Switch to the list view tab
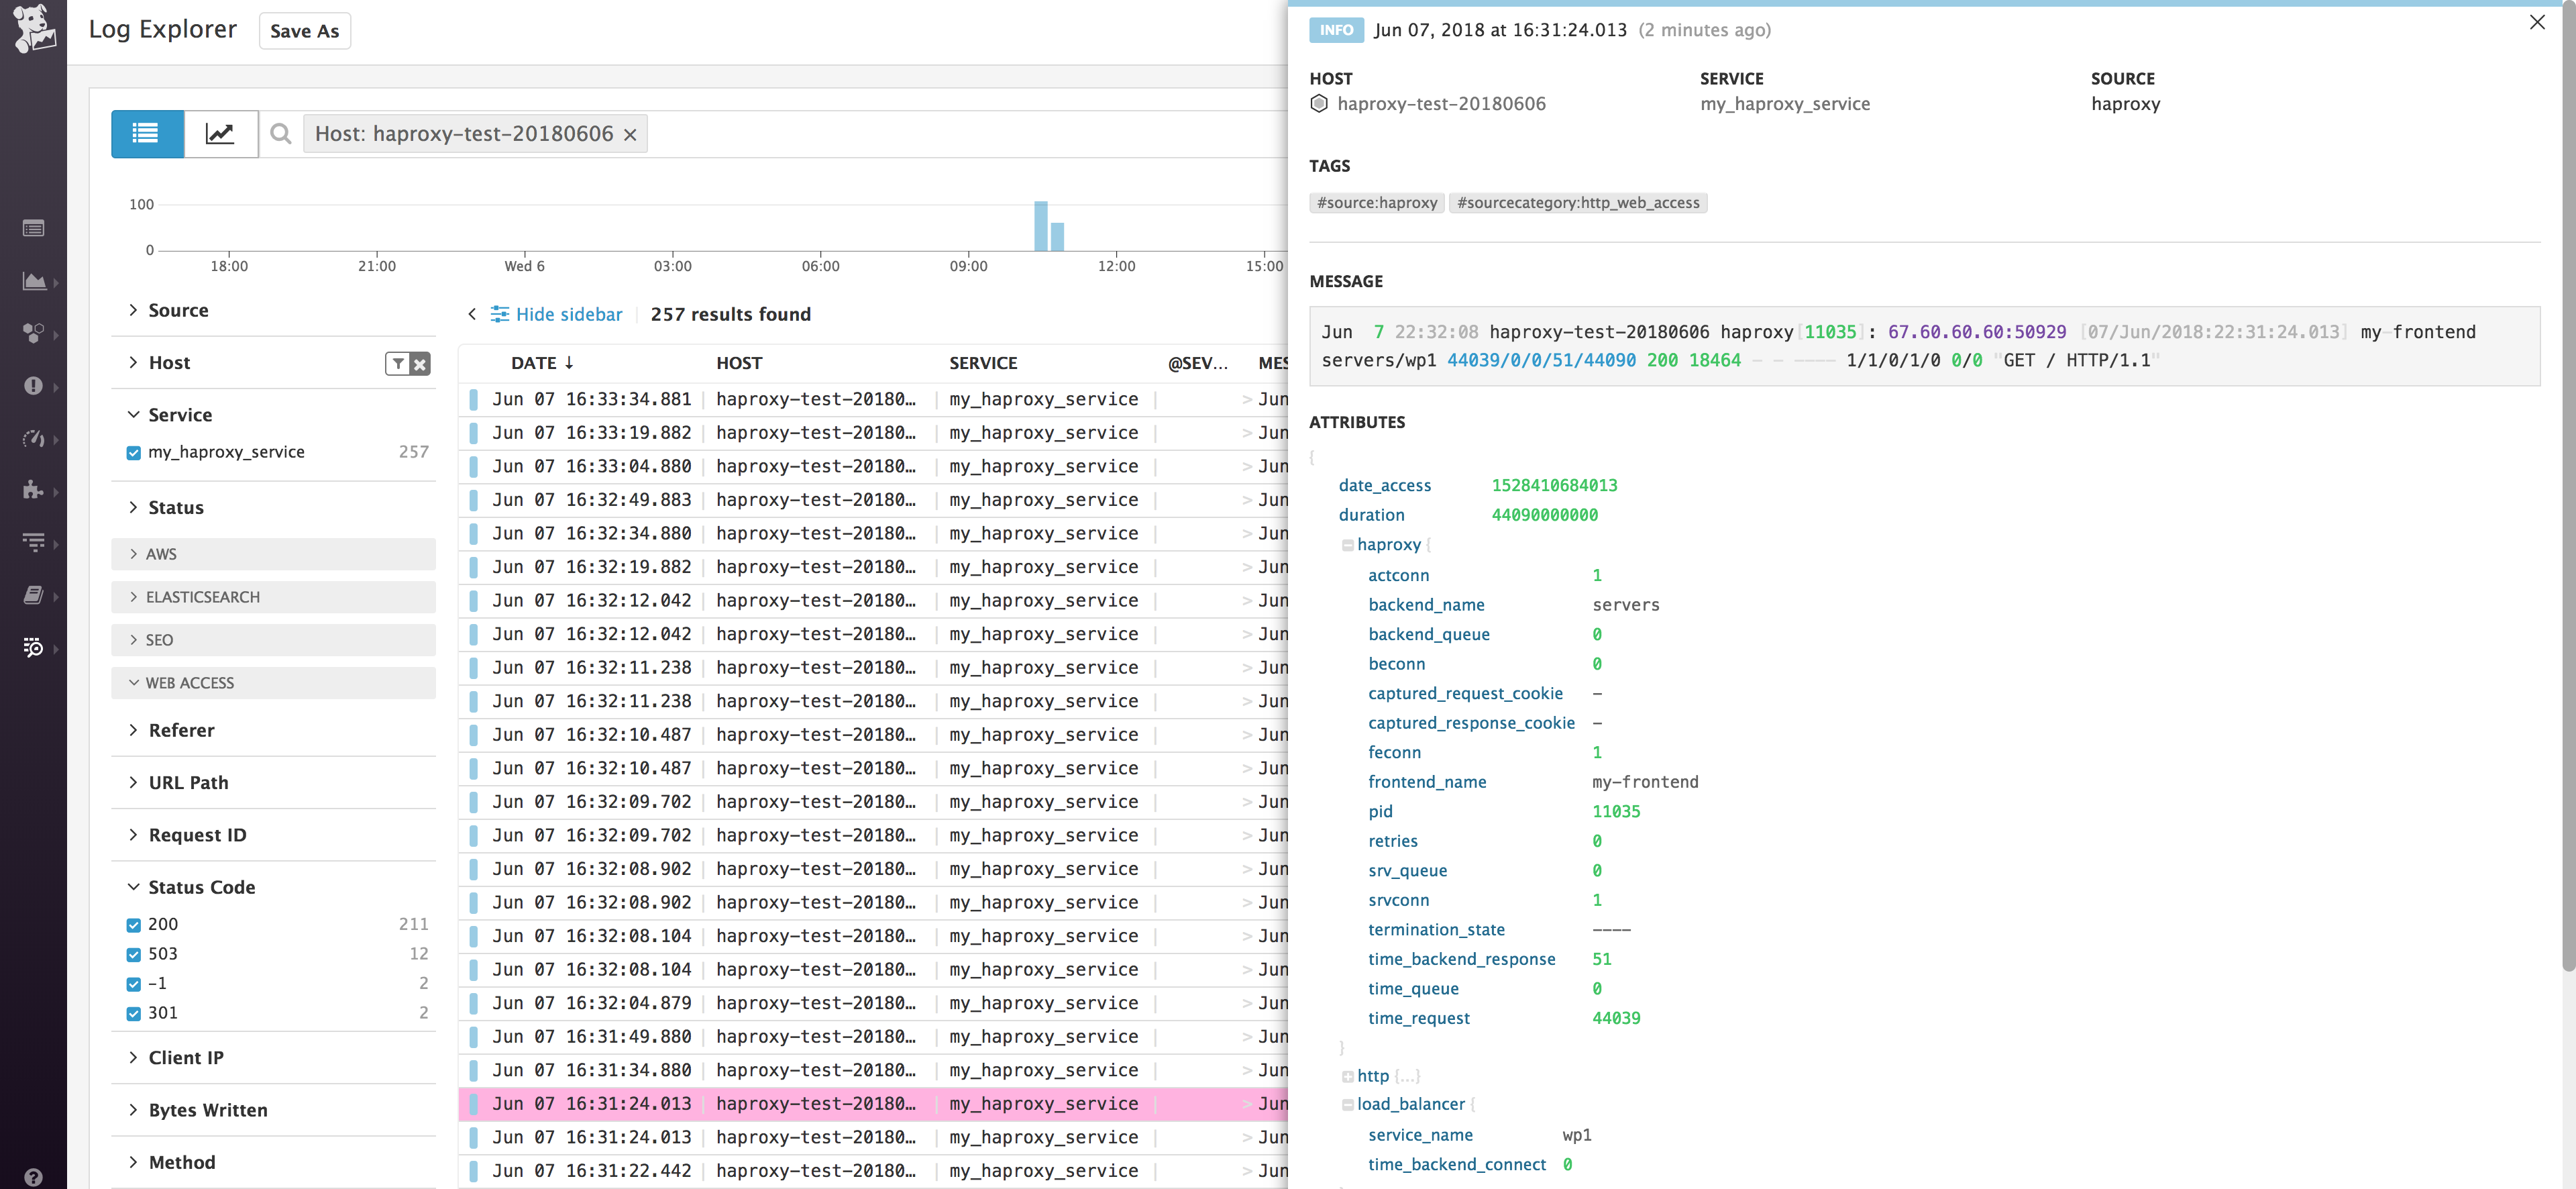The width and height of the screenshot is (2576, 1189). [147, 133]
